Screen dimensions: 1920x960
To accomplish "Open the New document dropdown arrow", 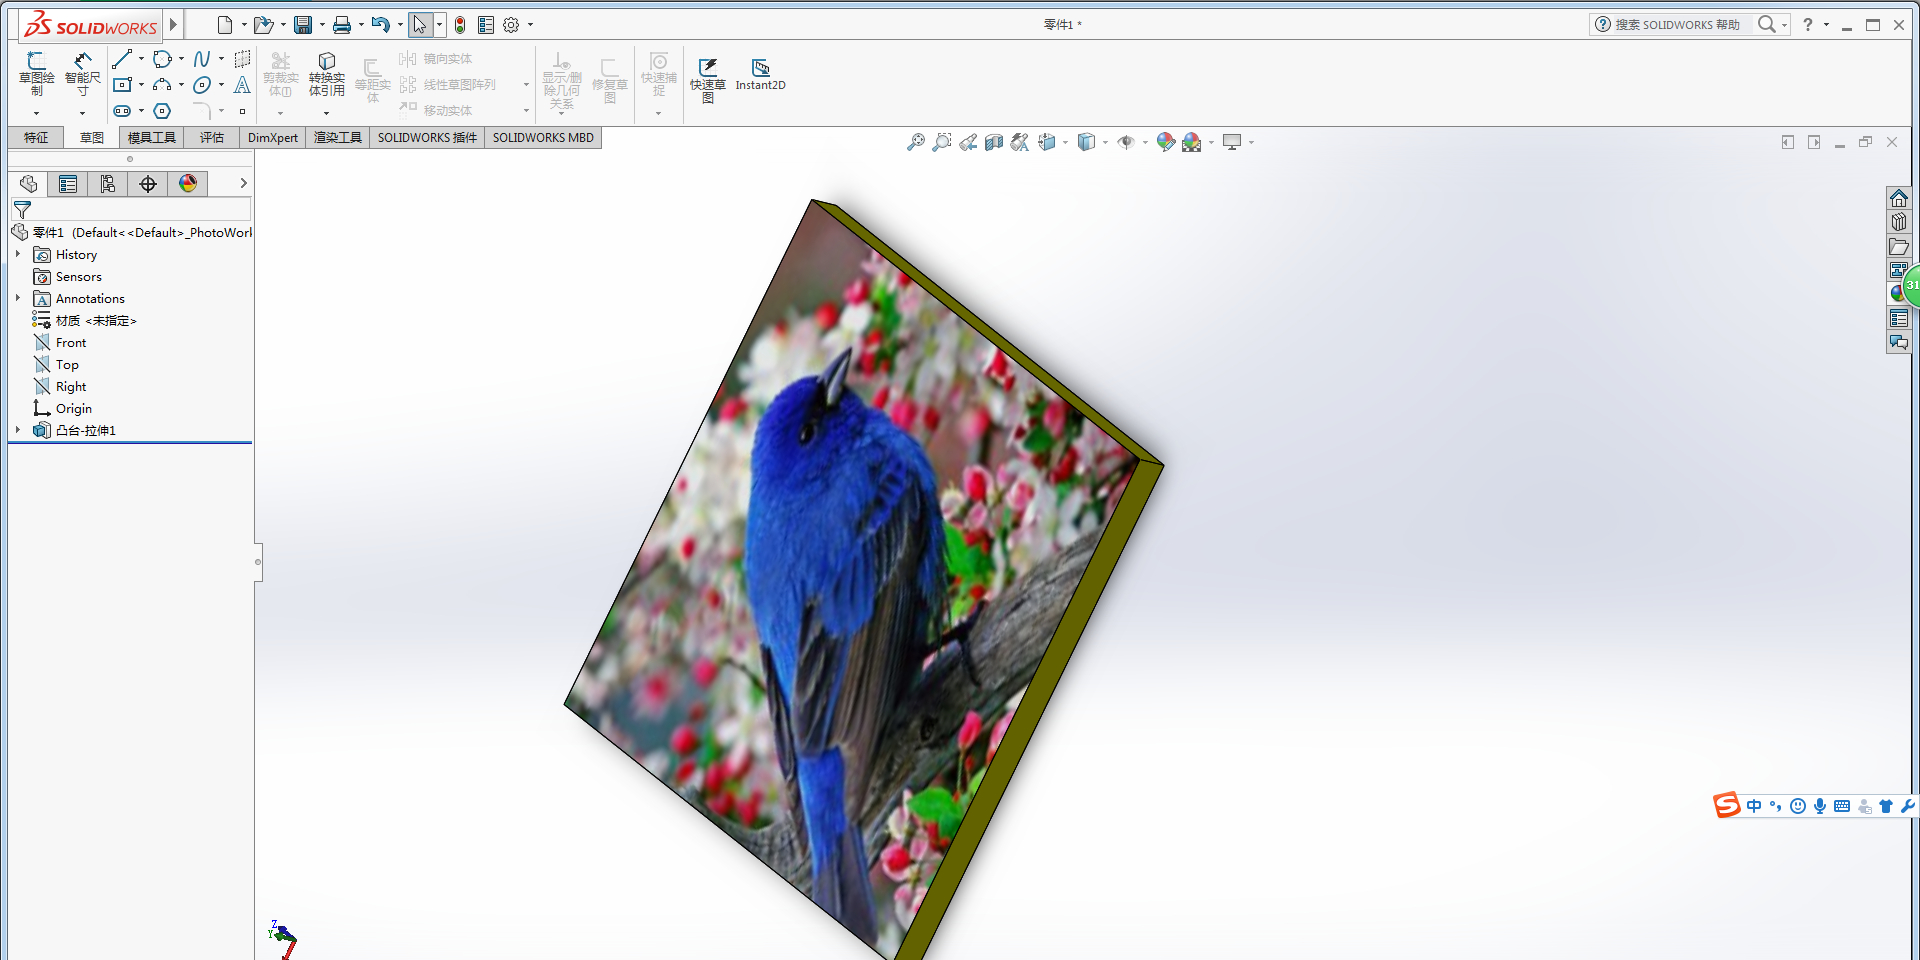I will pos(244,25).
